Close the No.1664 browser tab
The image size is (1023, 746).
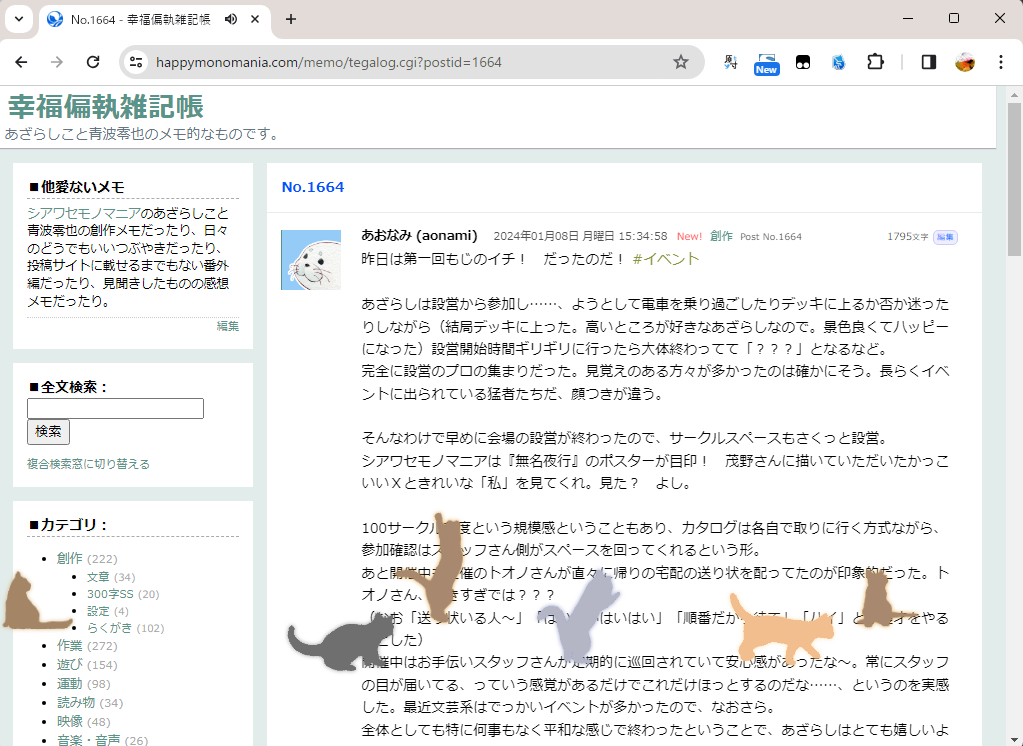coord(256,19)
